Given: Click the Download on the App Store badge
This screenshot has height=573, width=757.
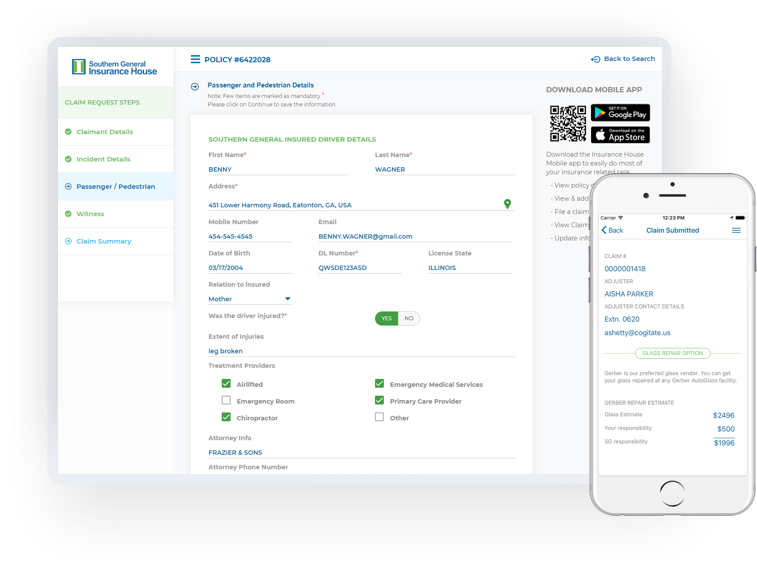Looking at the screenshot, I should (620, 135).
